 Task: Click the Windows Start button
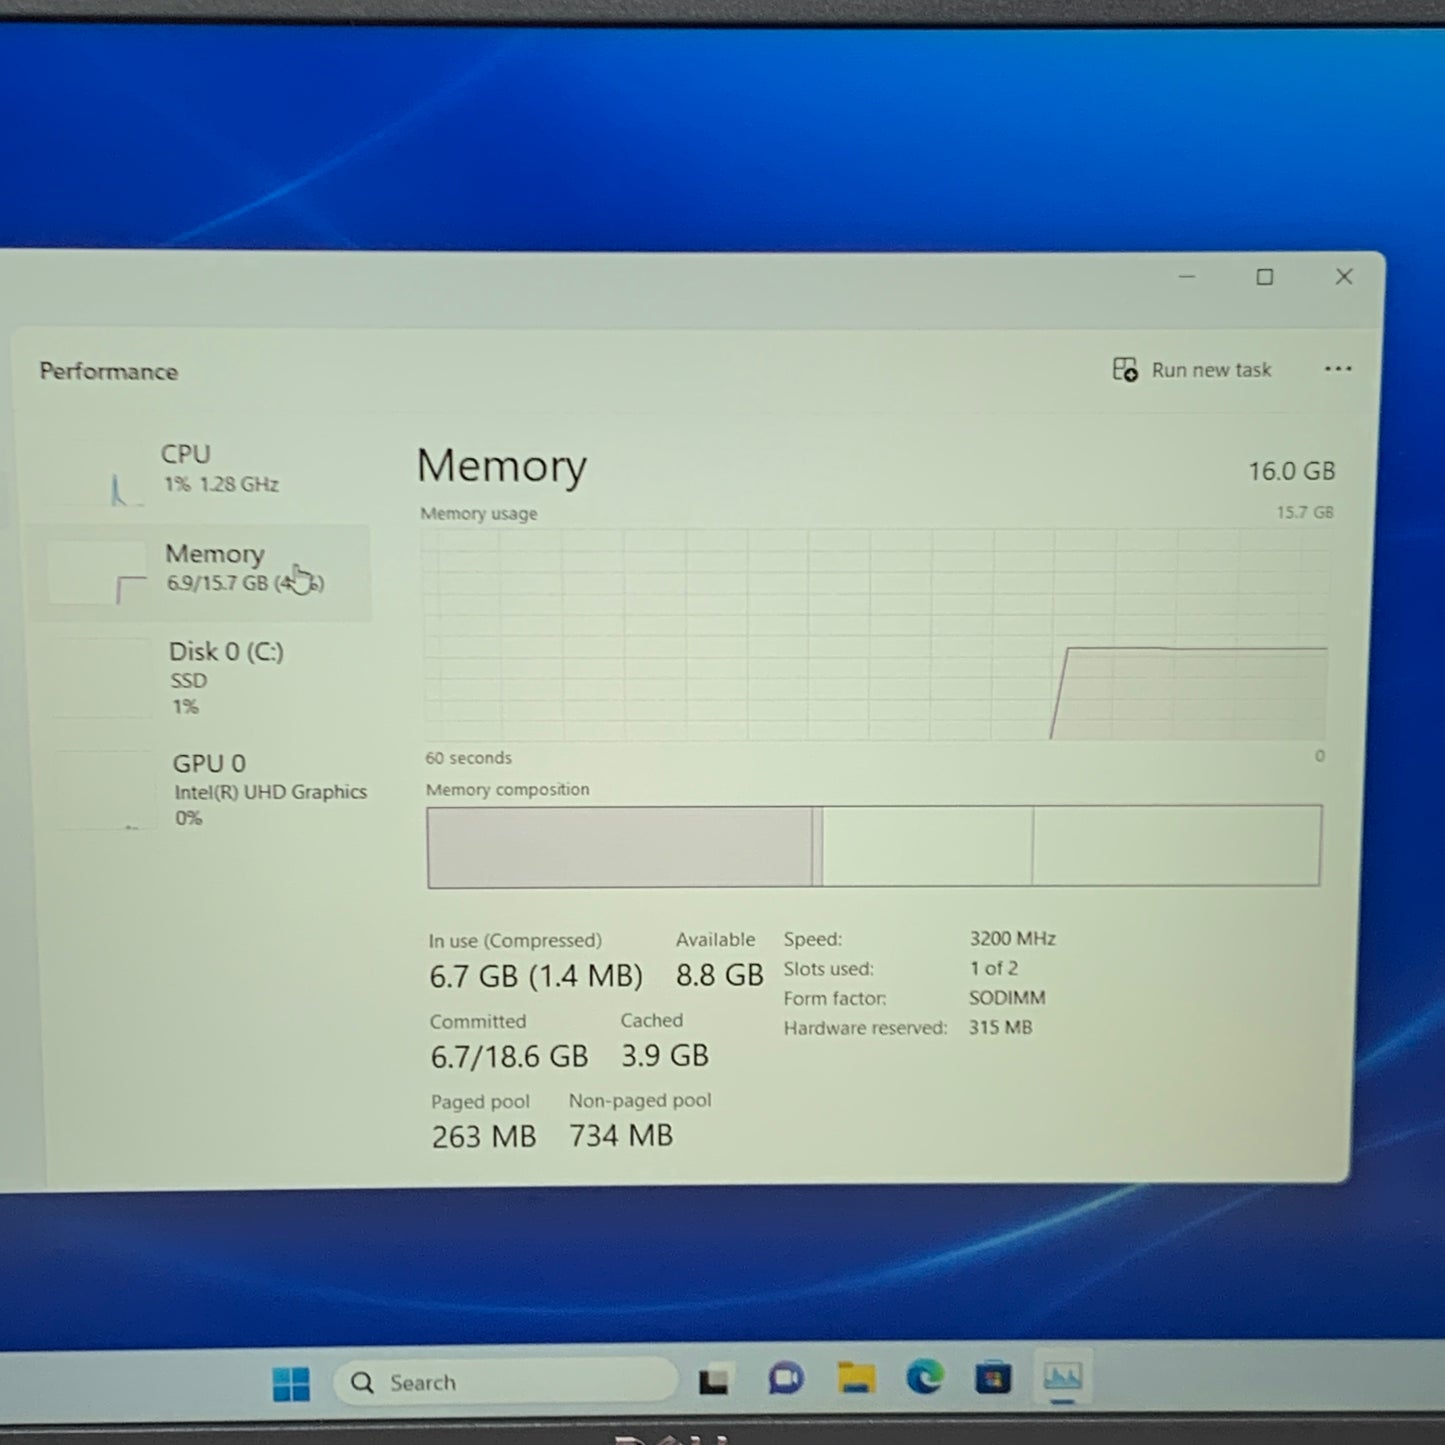[x=291, y=1384]
